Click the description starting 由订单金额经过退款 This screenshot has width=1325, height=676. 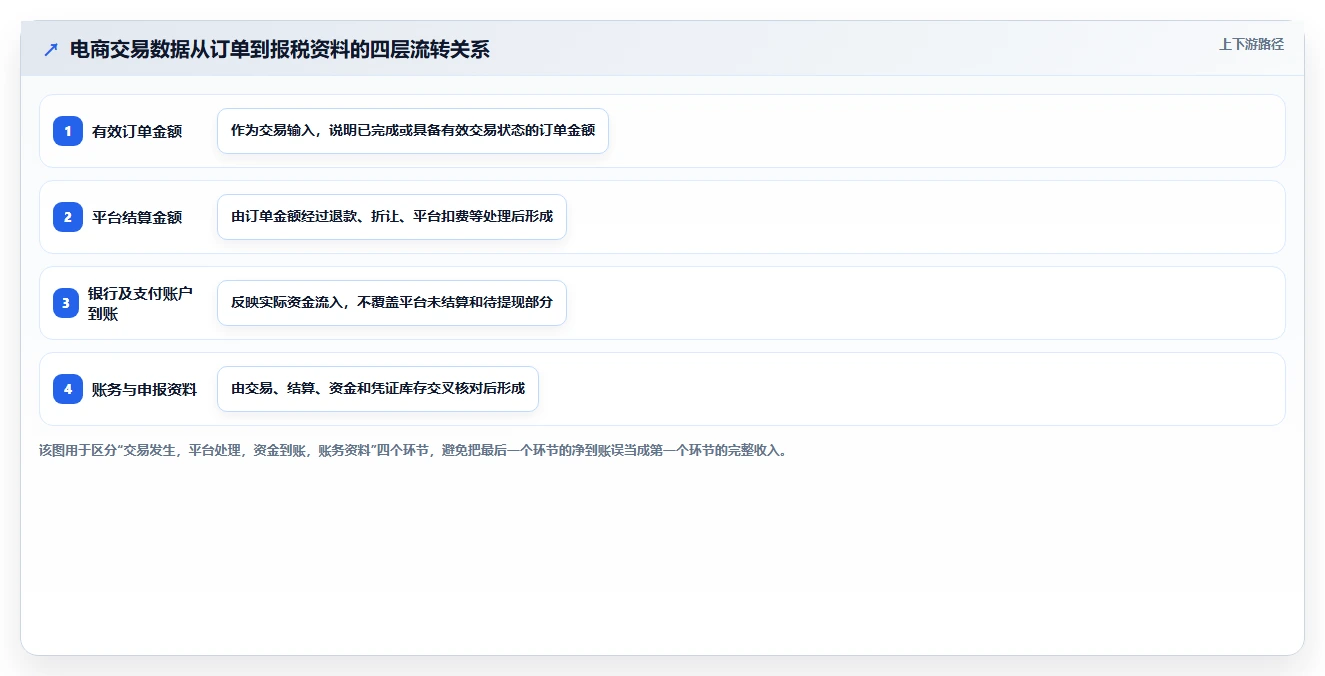[x=392, y=217]
